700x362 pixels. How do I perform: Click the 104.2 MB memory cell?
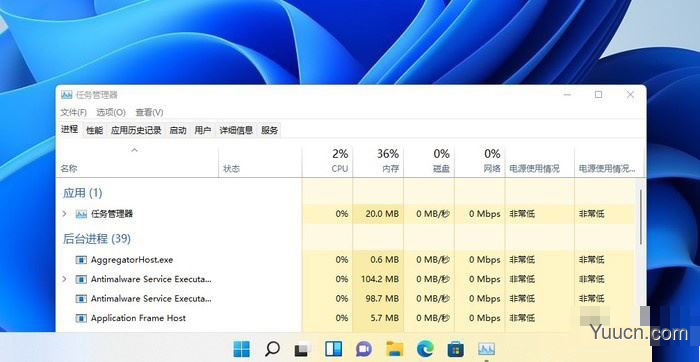pyautogui.click(x=378, y=279)
